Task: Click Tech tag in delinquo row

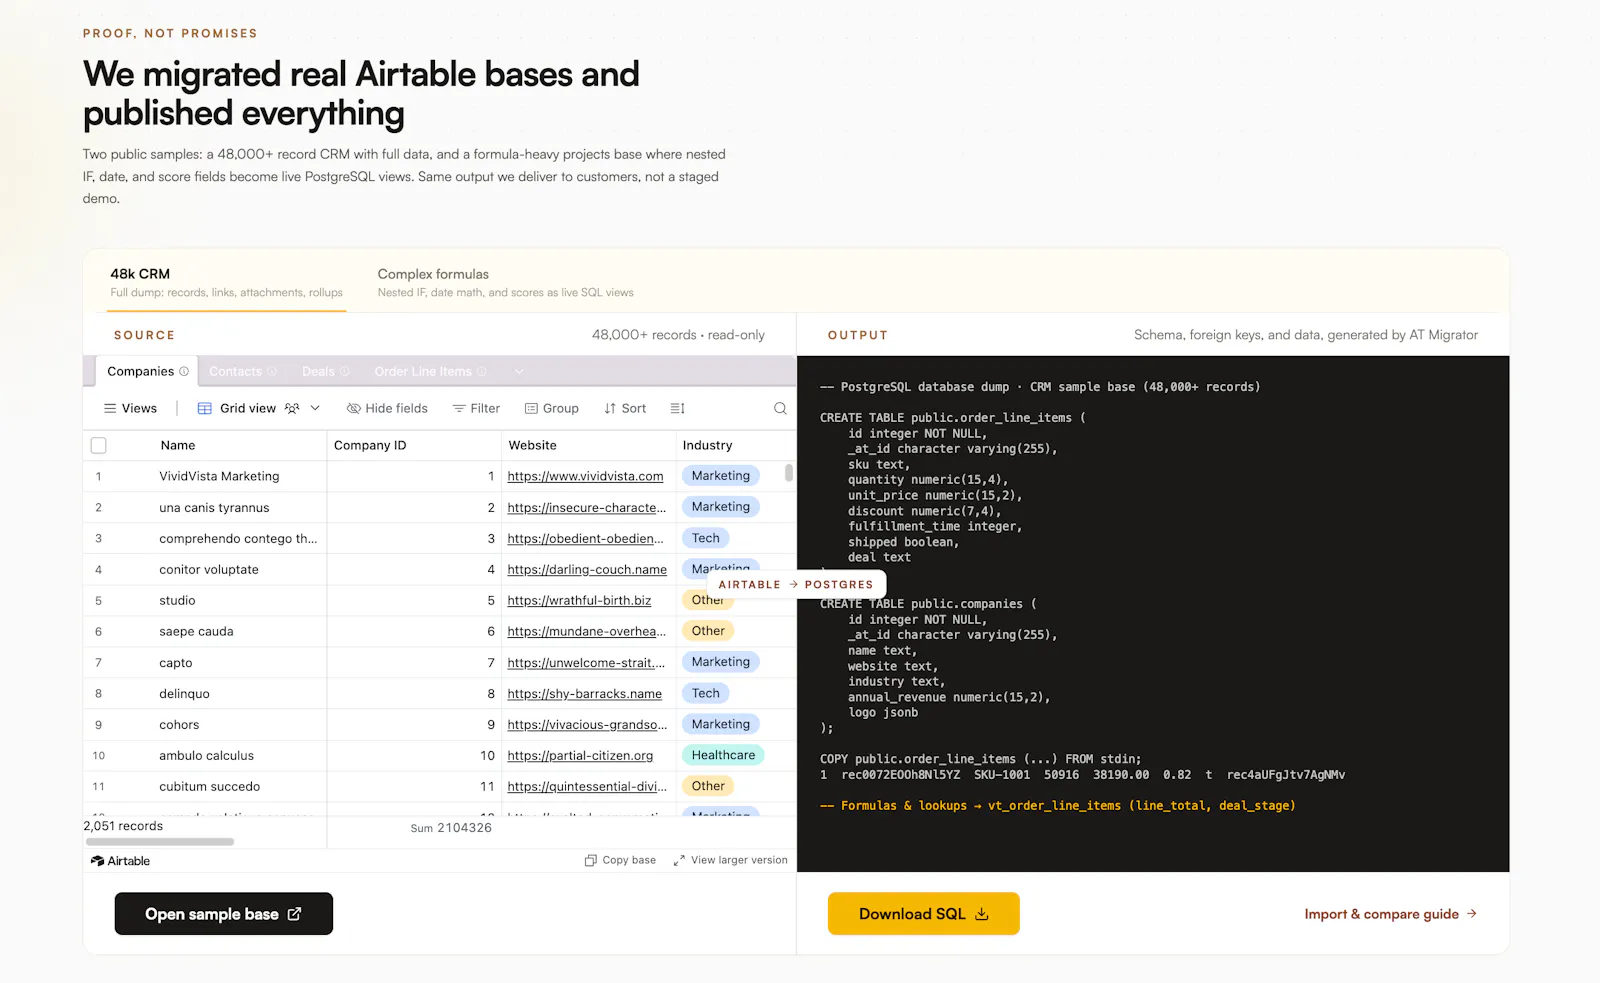Action: point(706,693)
